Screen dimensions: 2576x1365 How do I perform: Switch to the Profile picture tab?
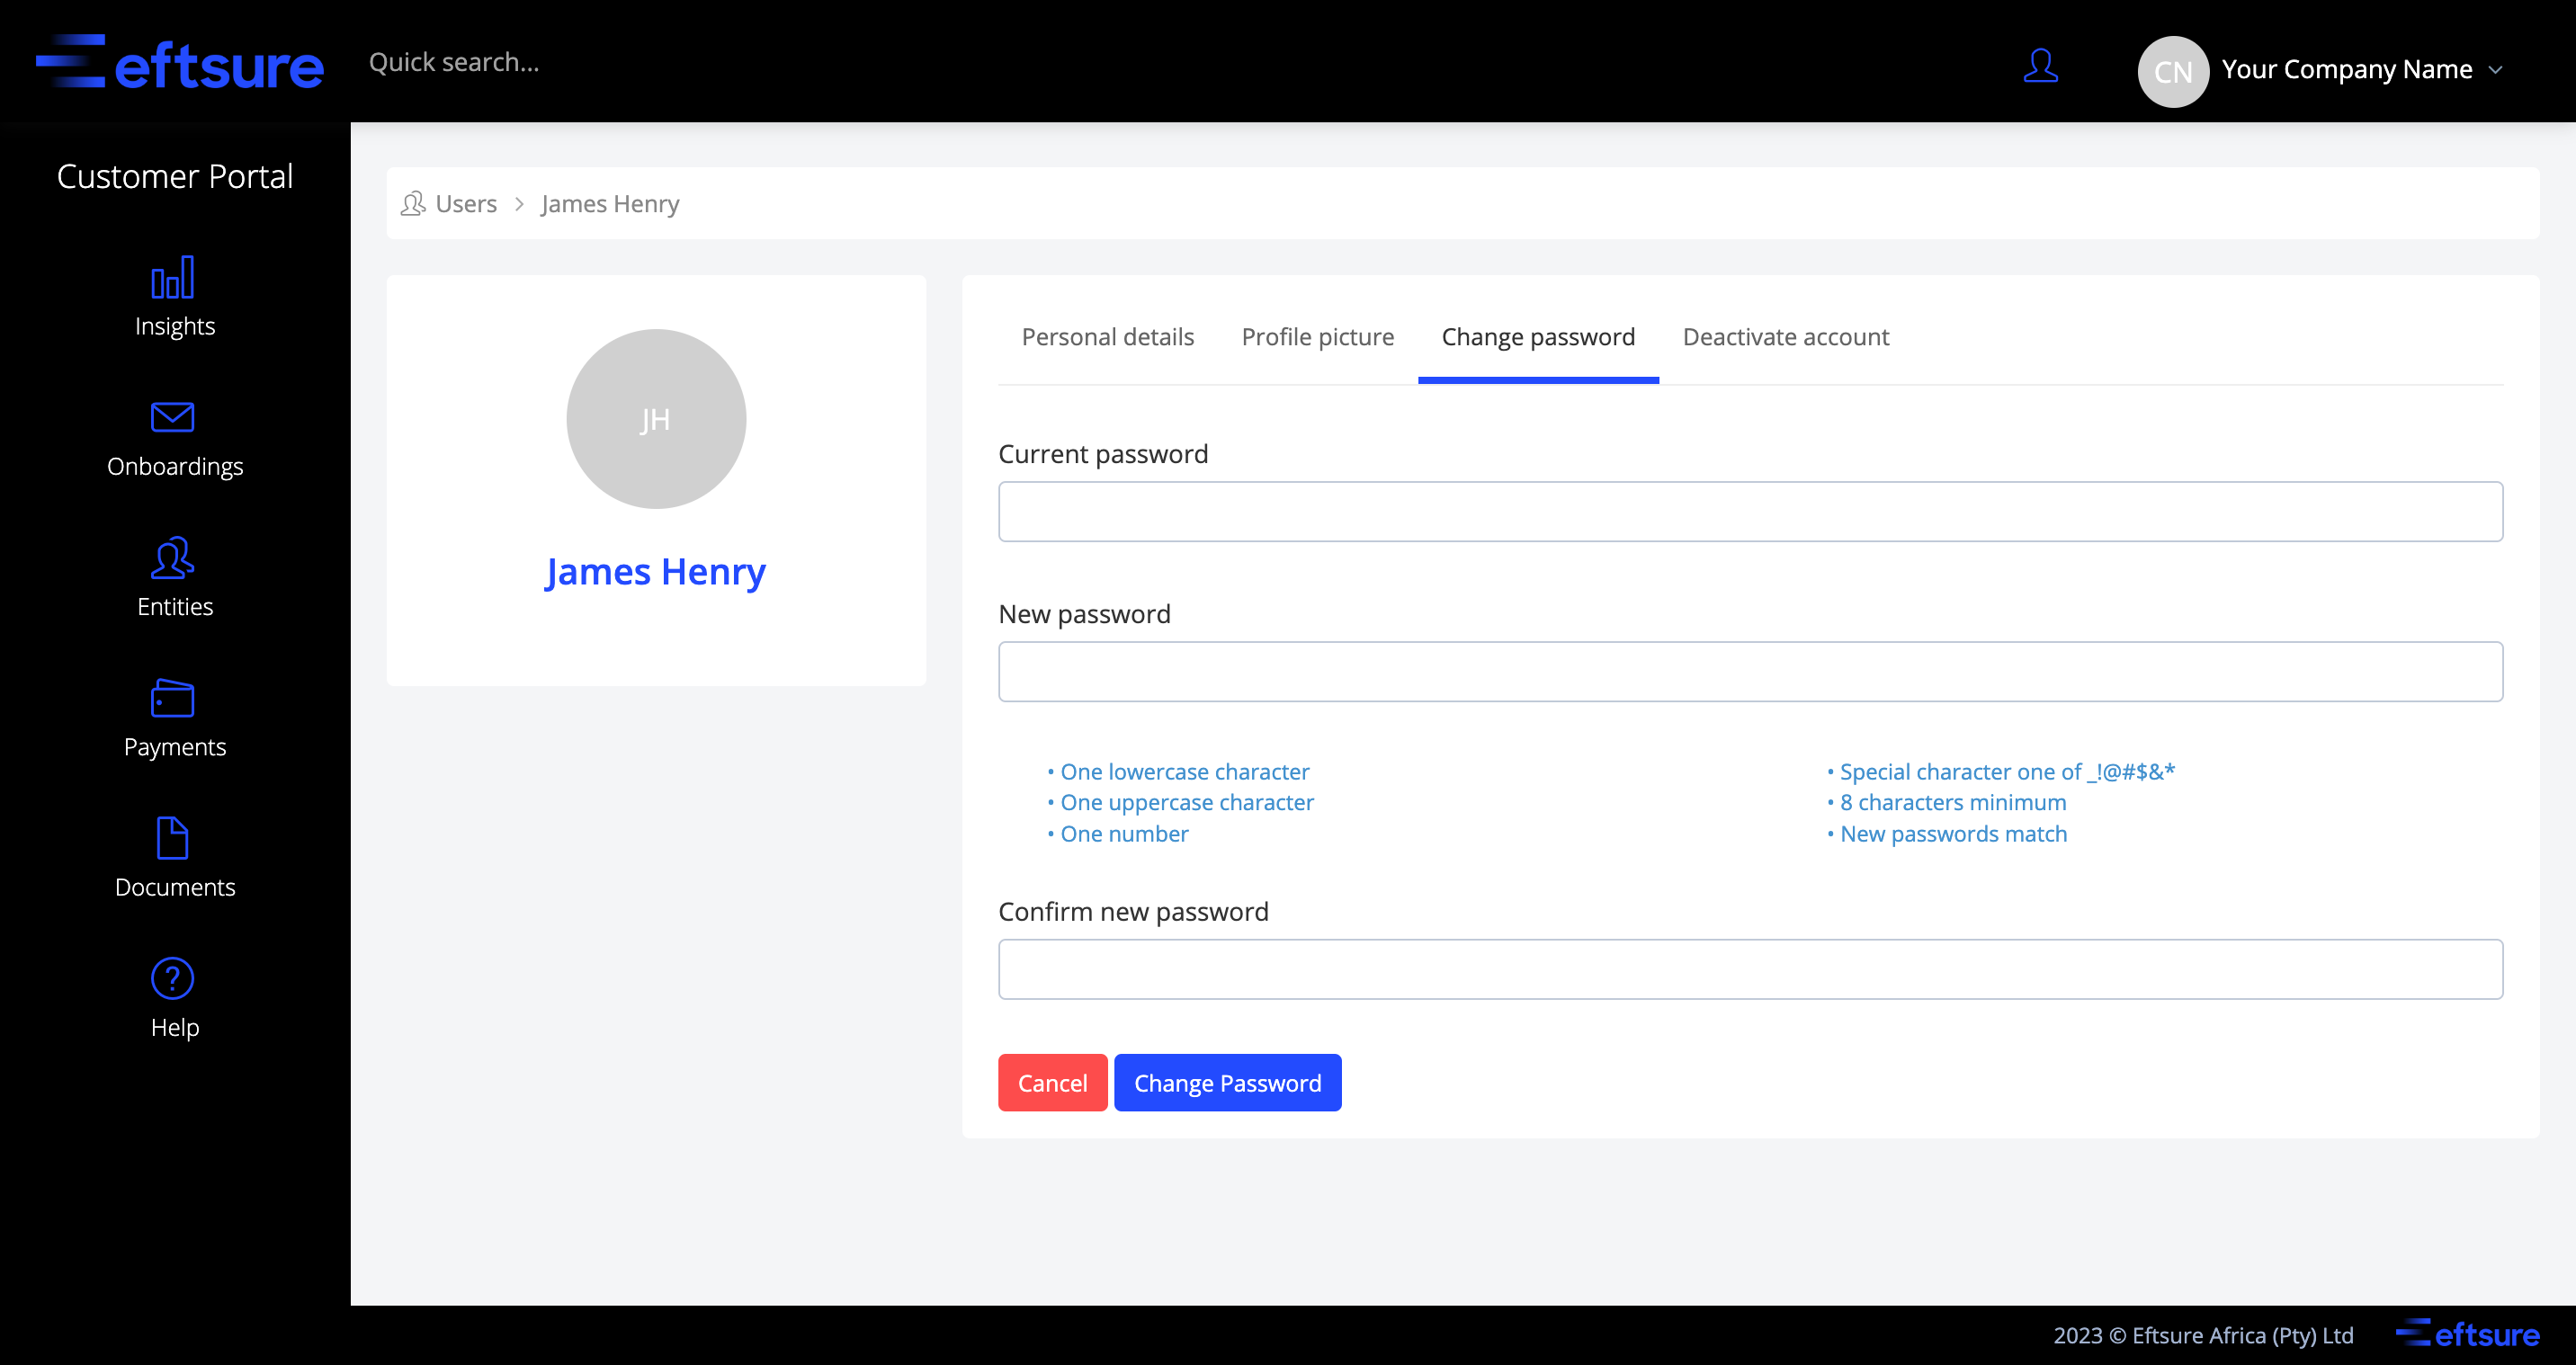pos(1318,337)
